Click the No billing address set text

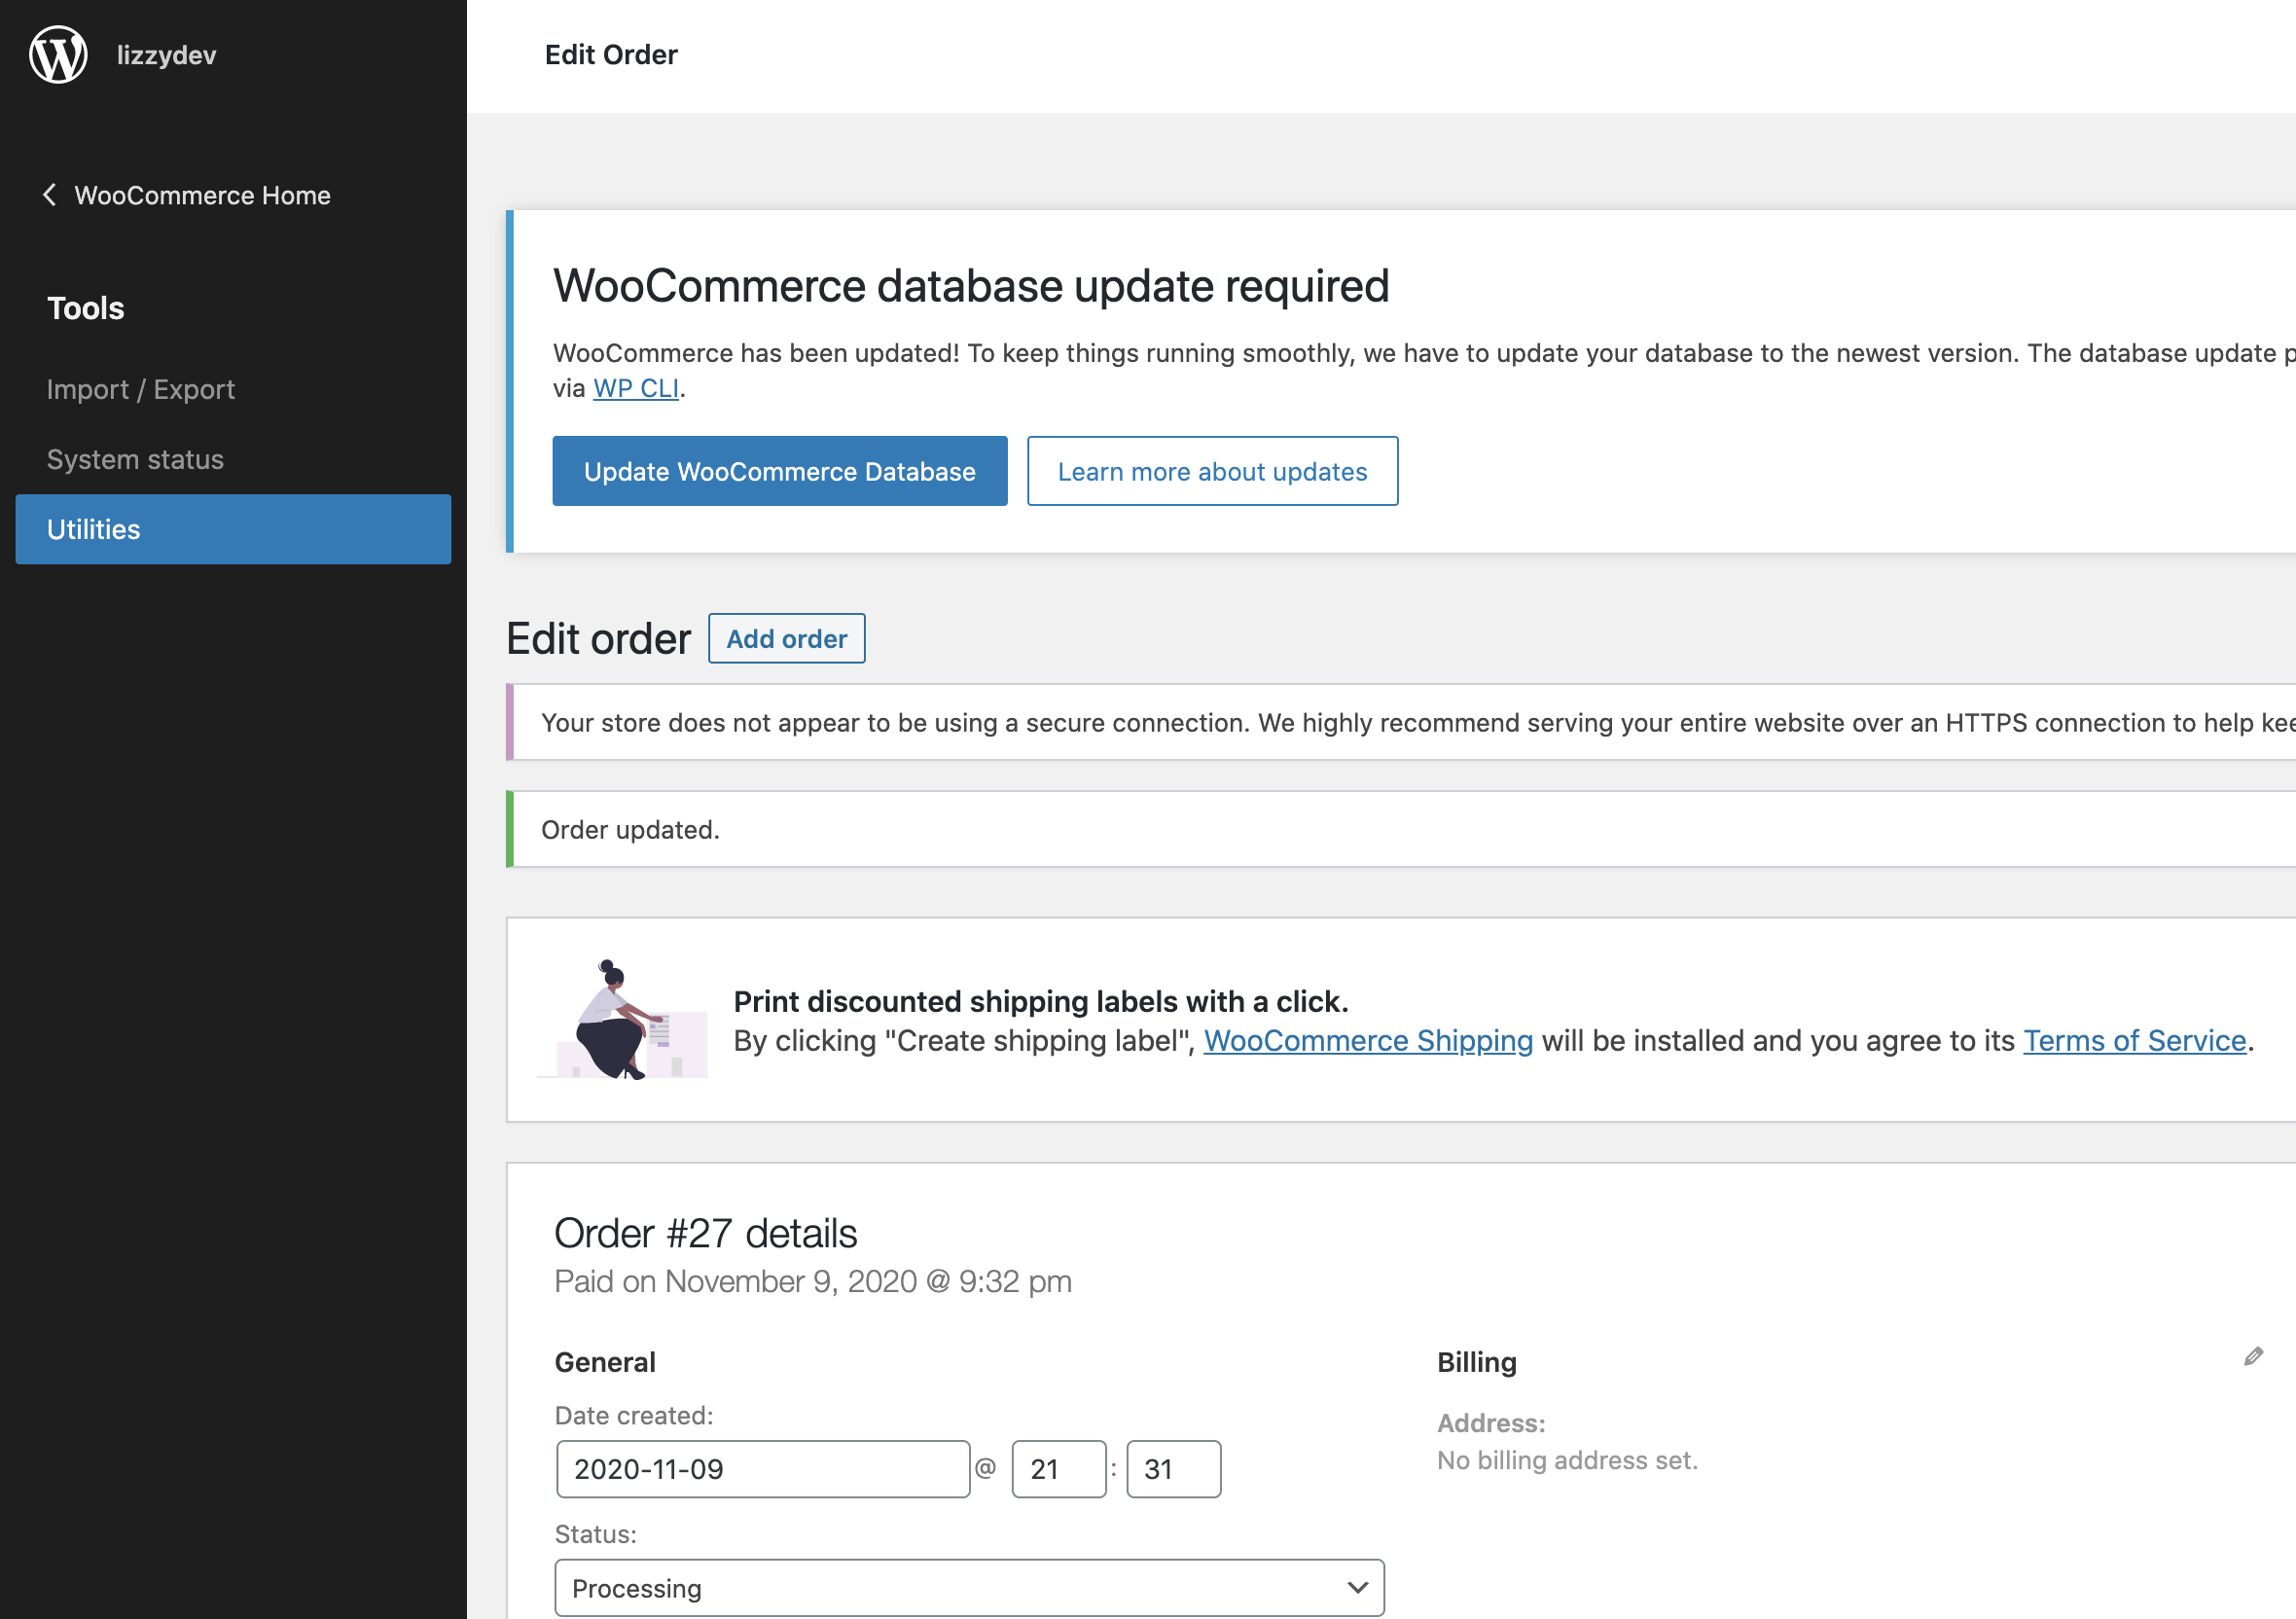(x=1567, y=1461)
